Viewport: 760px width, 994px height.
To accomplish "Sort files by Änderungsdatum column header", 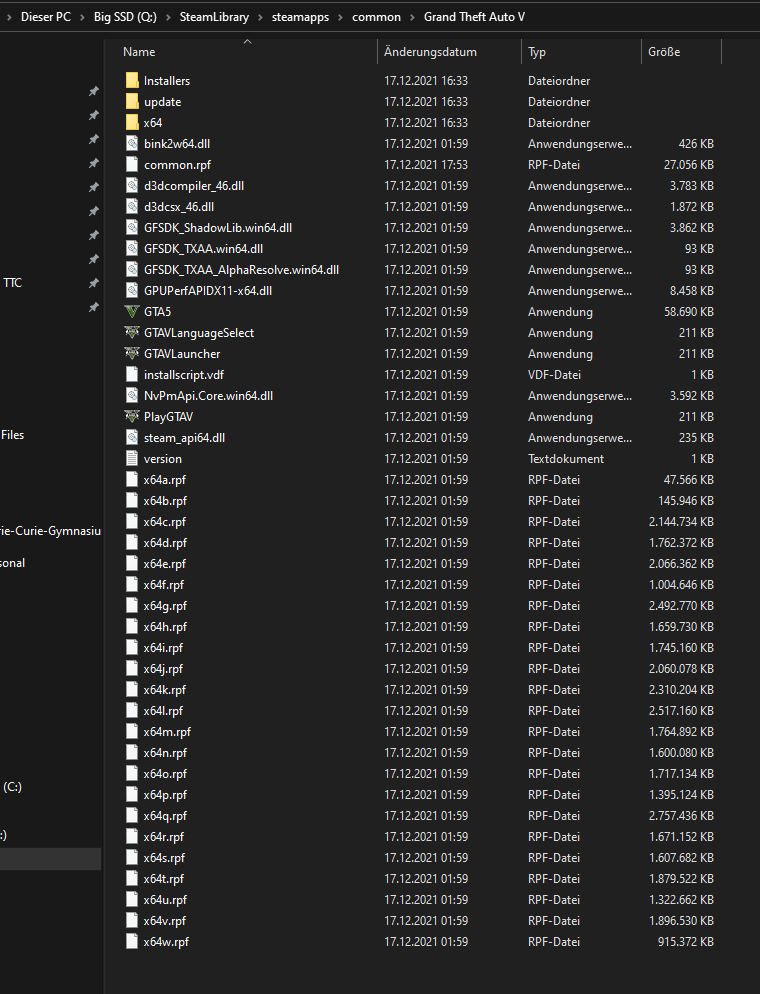I will pyautogui.click(x=431, y=52).
